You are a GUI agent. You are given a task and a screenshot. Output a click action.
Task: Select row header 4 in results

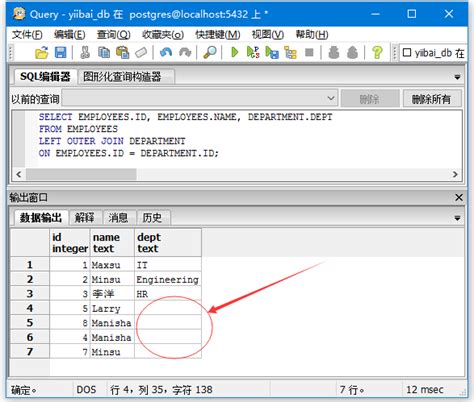coord(30,308)
